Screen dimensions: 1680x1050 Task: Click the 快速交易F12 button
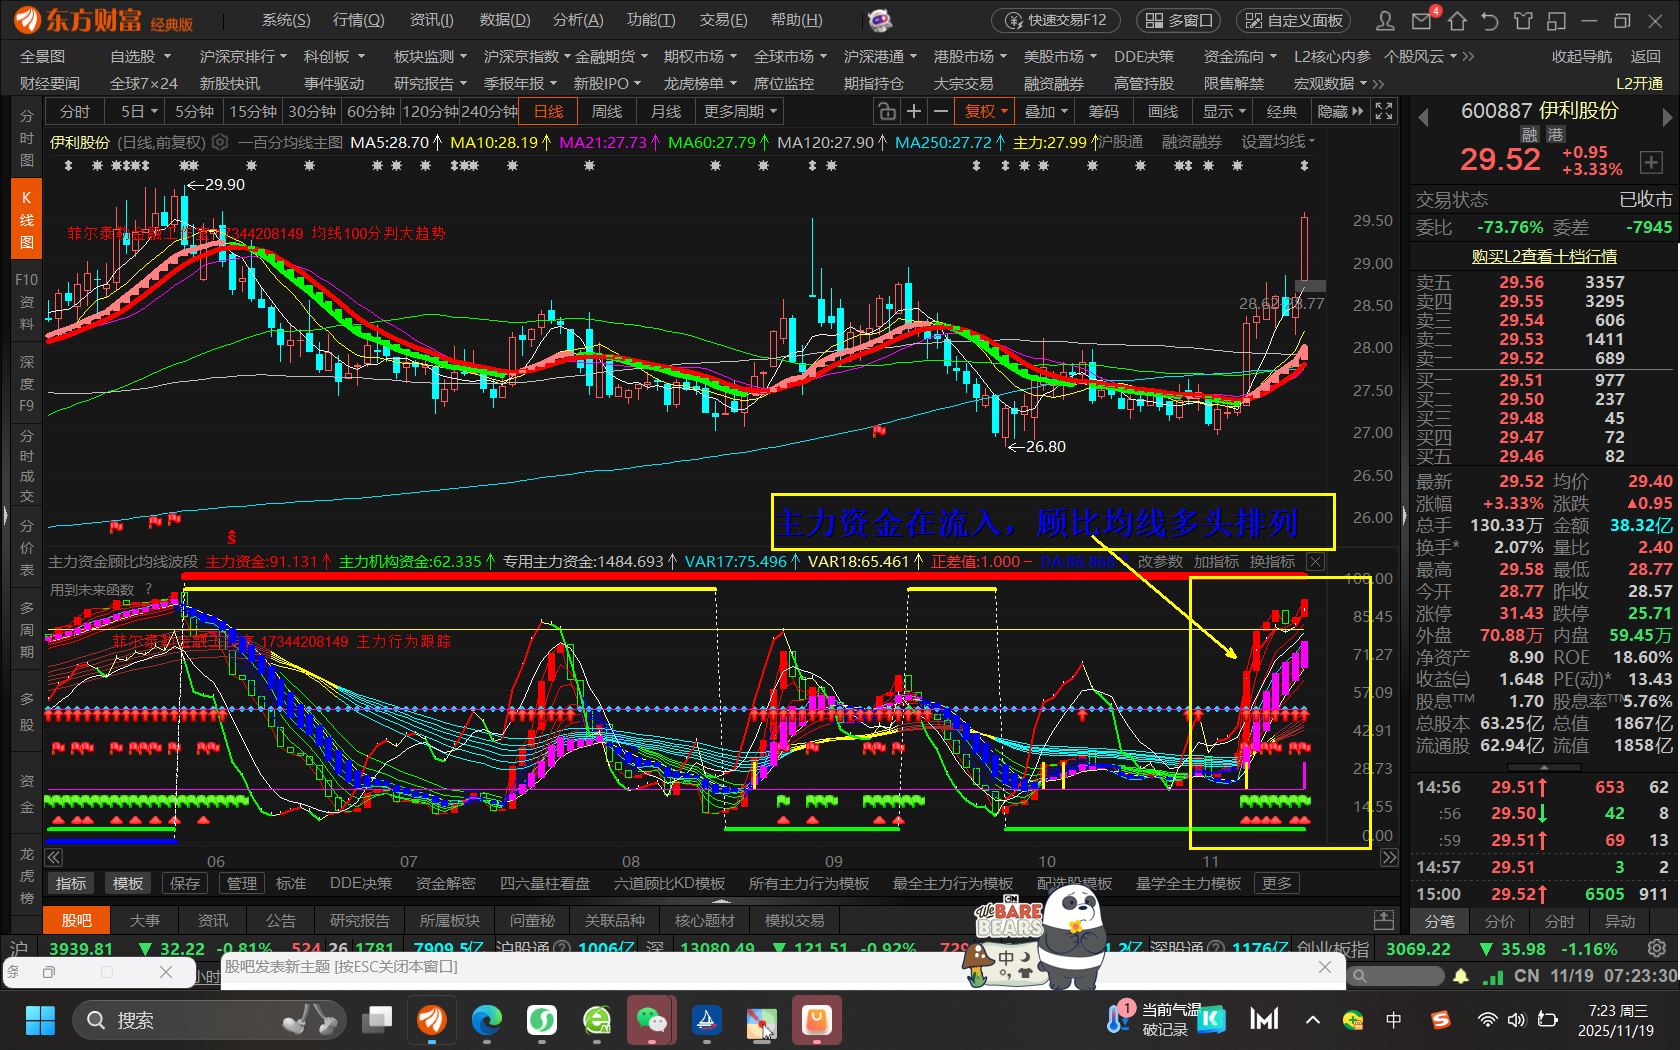click(x=1057, y=20)
